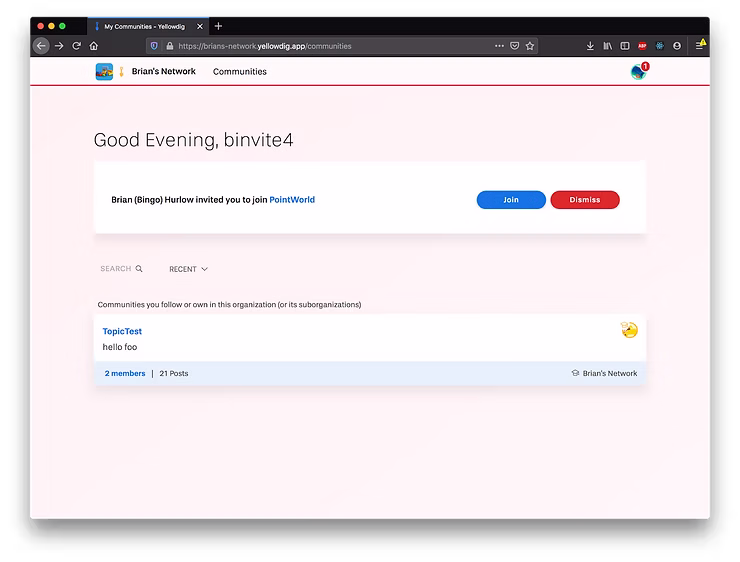Reload the page with the refresh icon
Image resolution: width=740 pixels, height=562 pixels.
[76, 46]
